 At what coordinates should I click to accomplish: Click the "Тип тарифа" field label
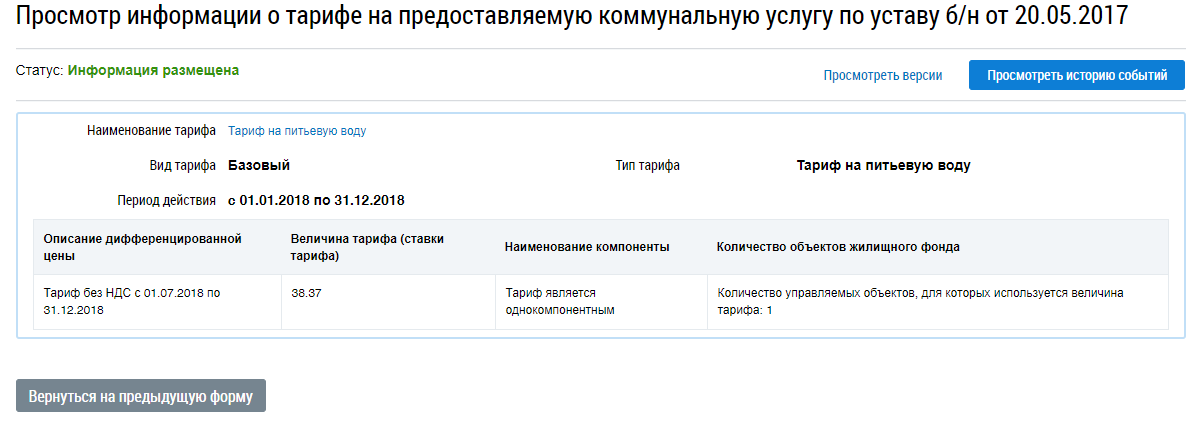(647, 166)
